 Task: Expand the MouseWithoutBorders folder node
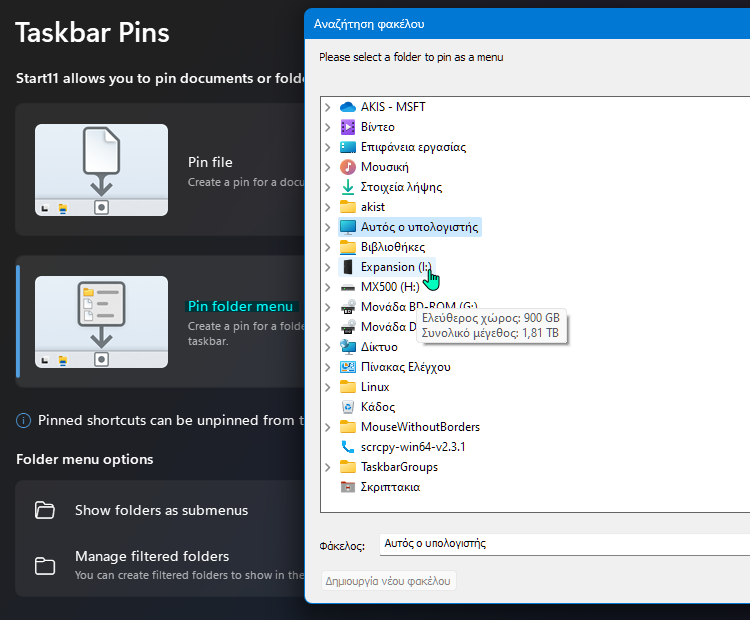(x=328, y=427)
